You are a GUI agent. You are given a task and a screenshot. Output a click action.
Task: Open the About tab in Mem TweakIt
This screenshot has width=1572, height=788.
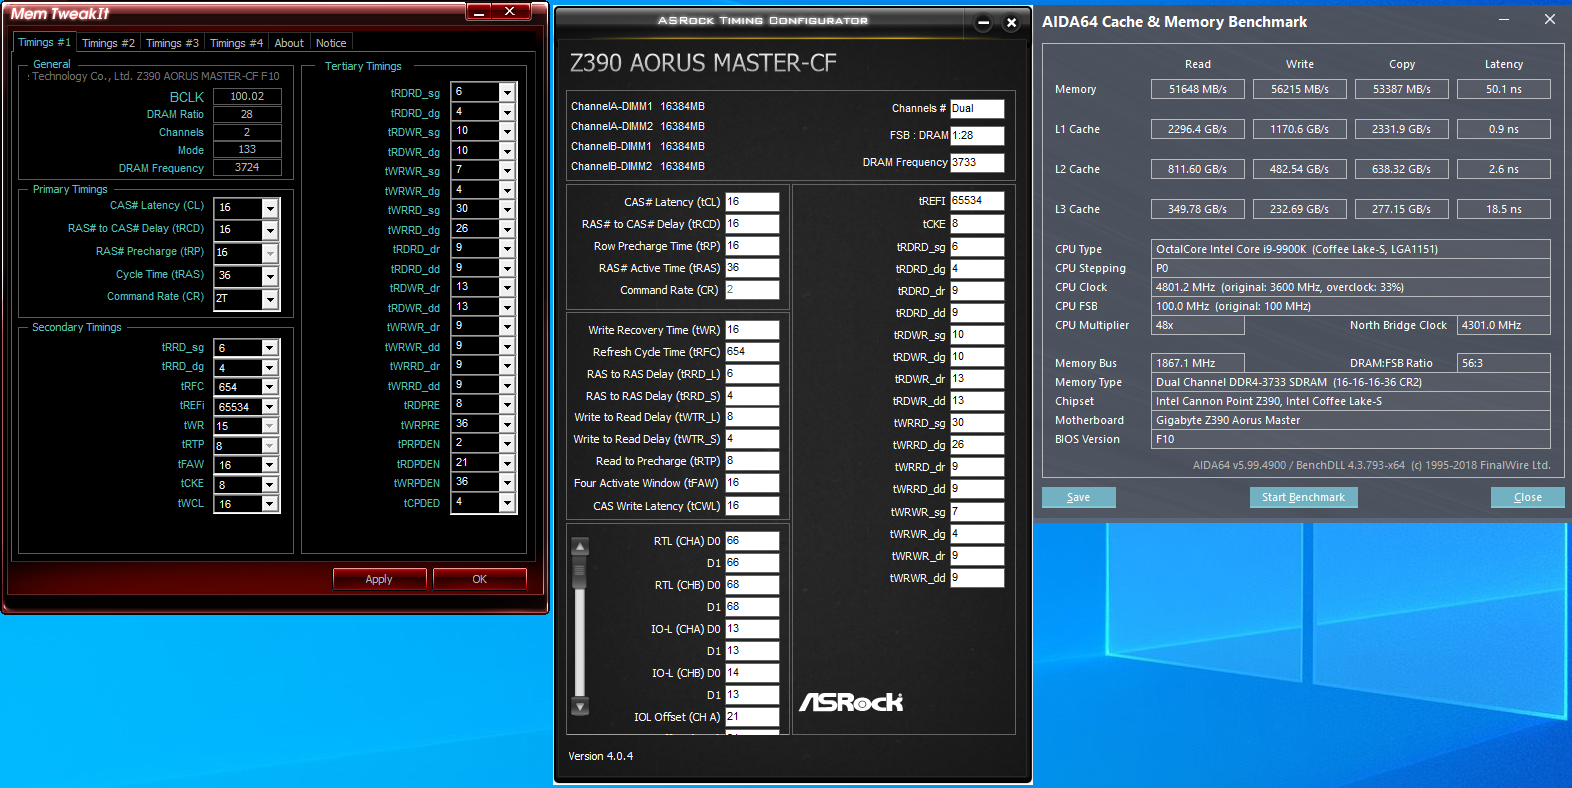(289, 43)
